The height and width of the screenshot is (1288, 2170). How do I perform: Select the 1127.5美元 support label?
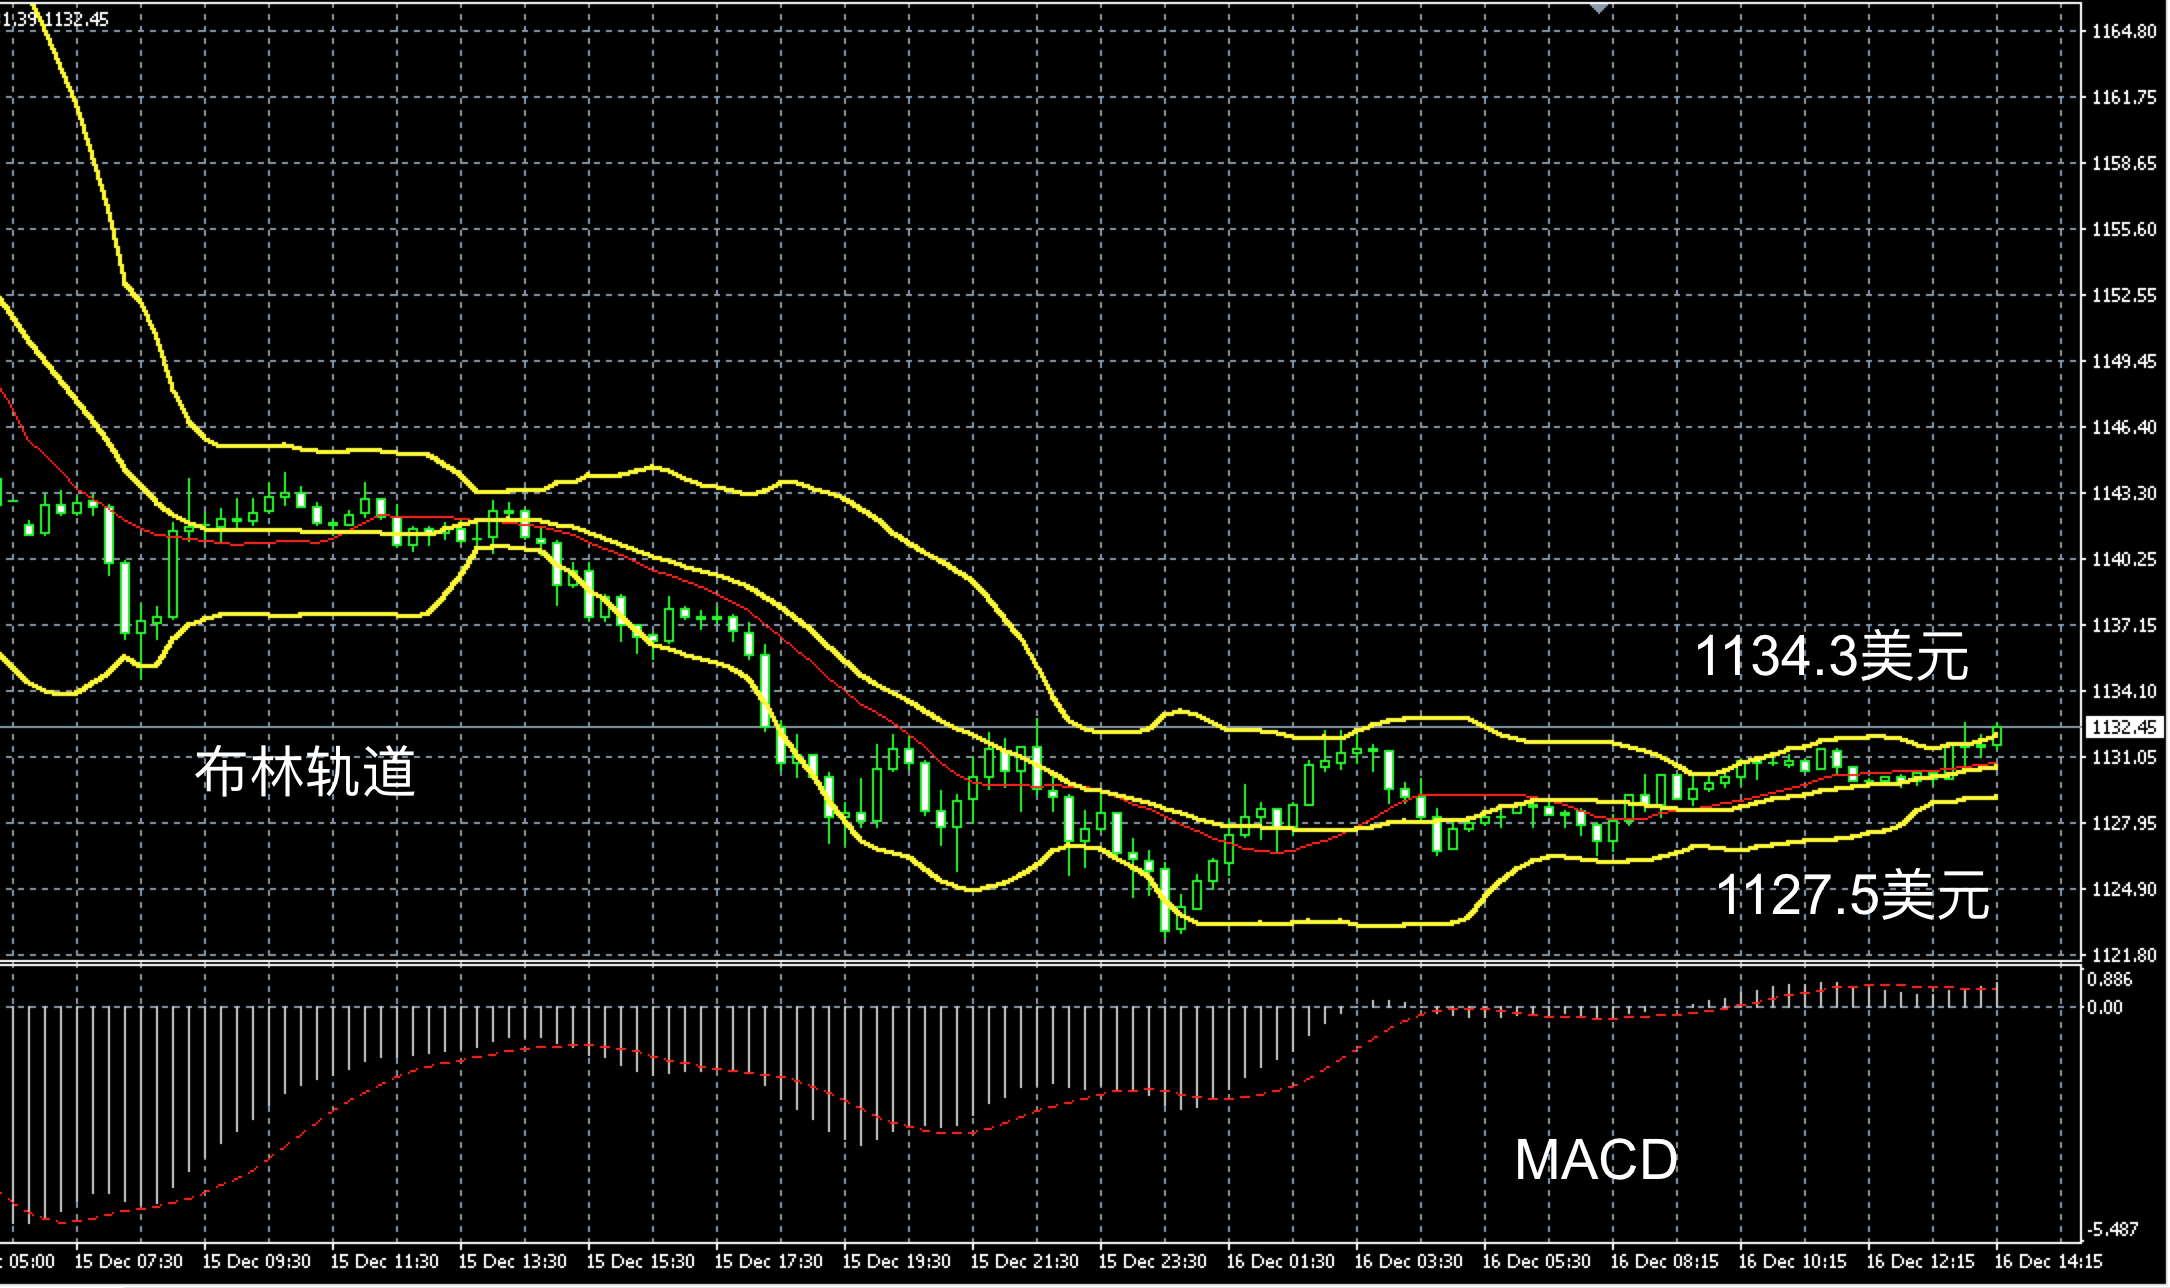coord(1852,895)
